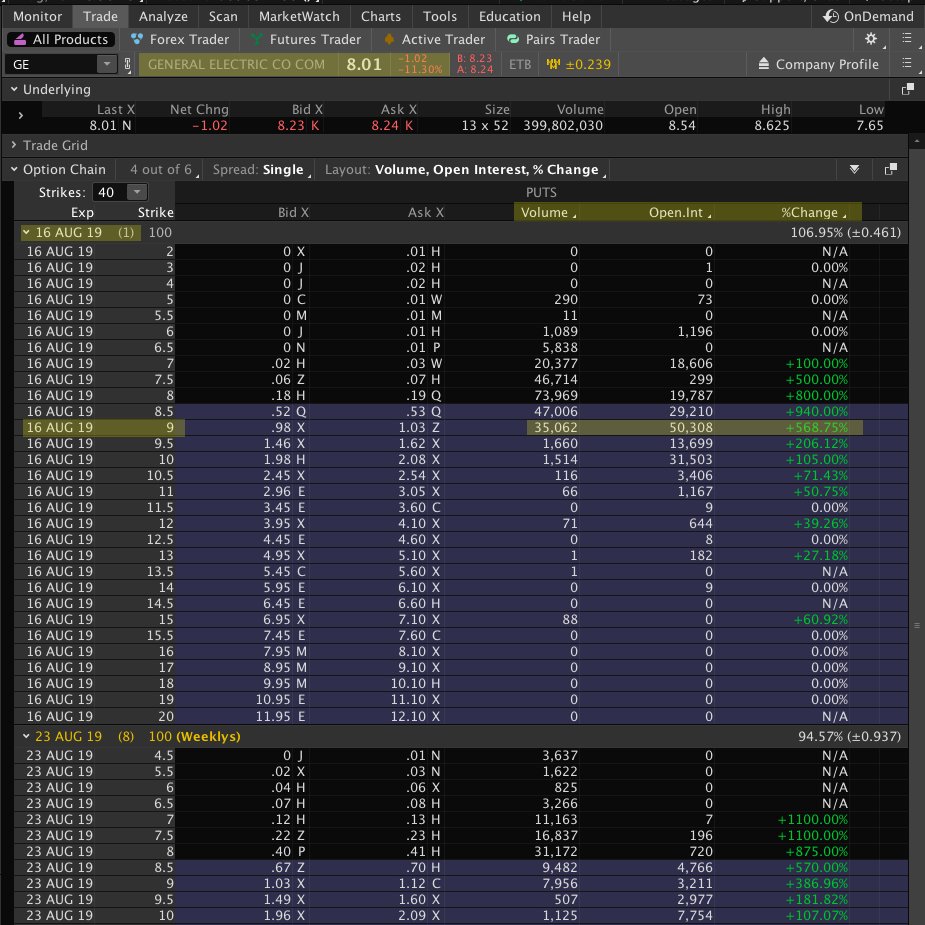Open the list menu icon beside Company Profile
This screenshot has height=925, width=925.
tap(907, 63)
